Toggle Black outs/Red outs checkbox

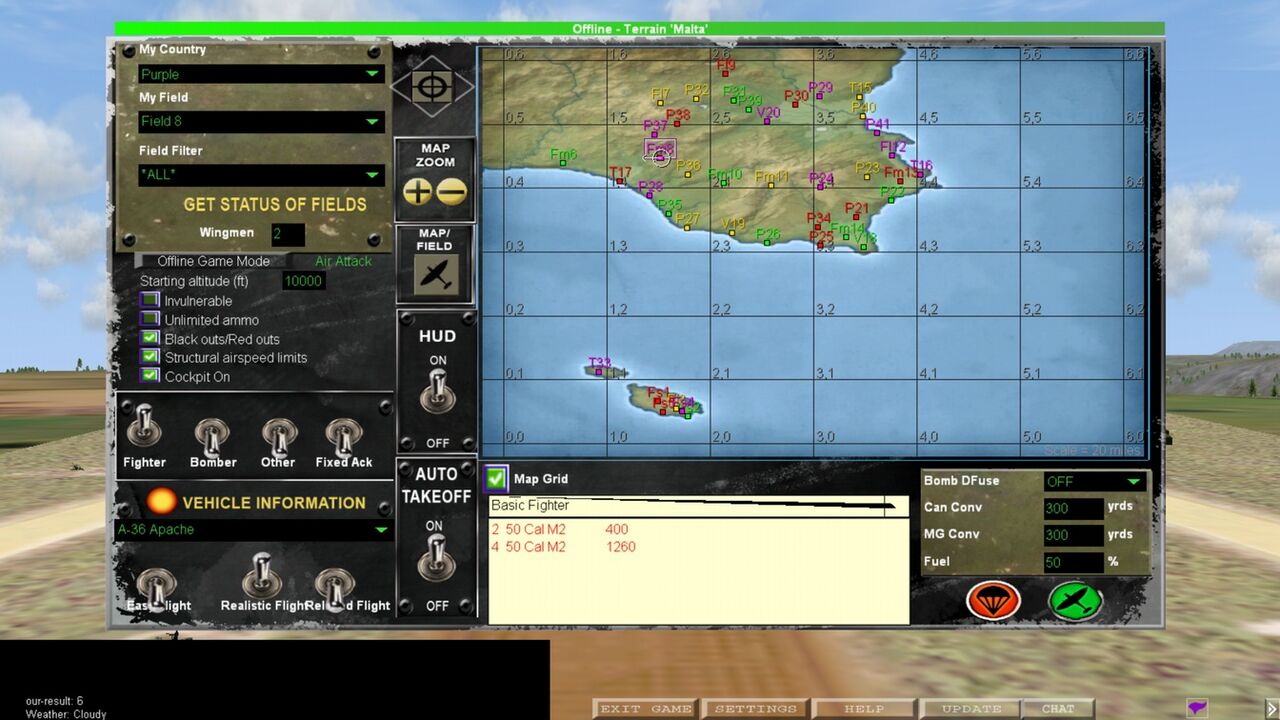tap(150, 338)
